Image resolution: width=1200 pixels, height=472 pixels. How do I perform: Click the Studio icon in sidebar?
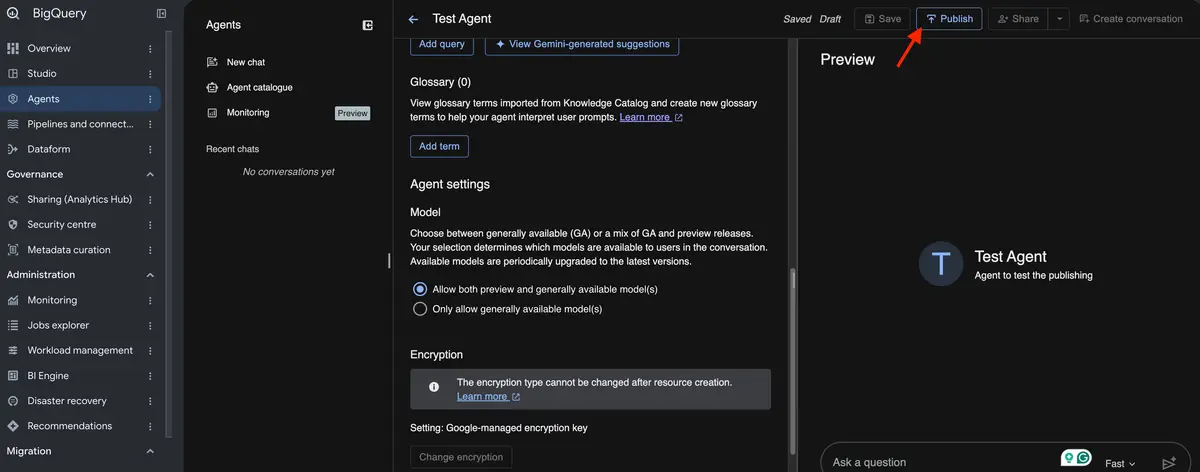13,74
